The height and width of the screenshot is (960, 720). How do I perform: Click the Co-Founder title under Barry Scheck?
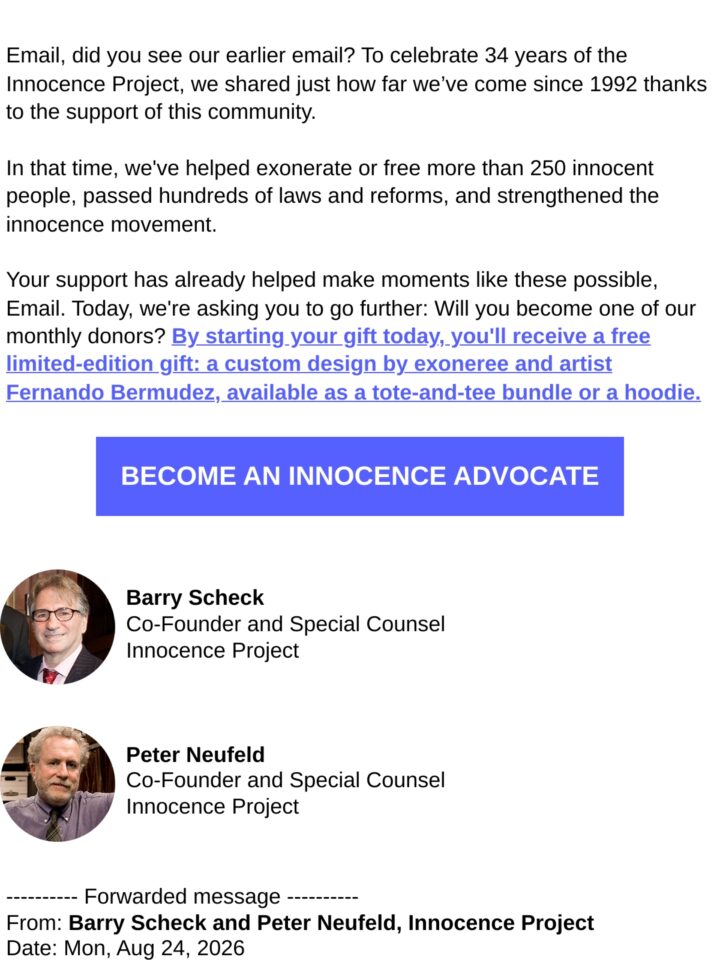point(285,624)
